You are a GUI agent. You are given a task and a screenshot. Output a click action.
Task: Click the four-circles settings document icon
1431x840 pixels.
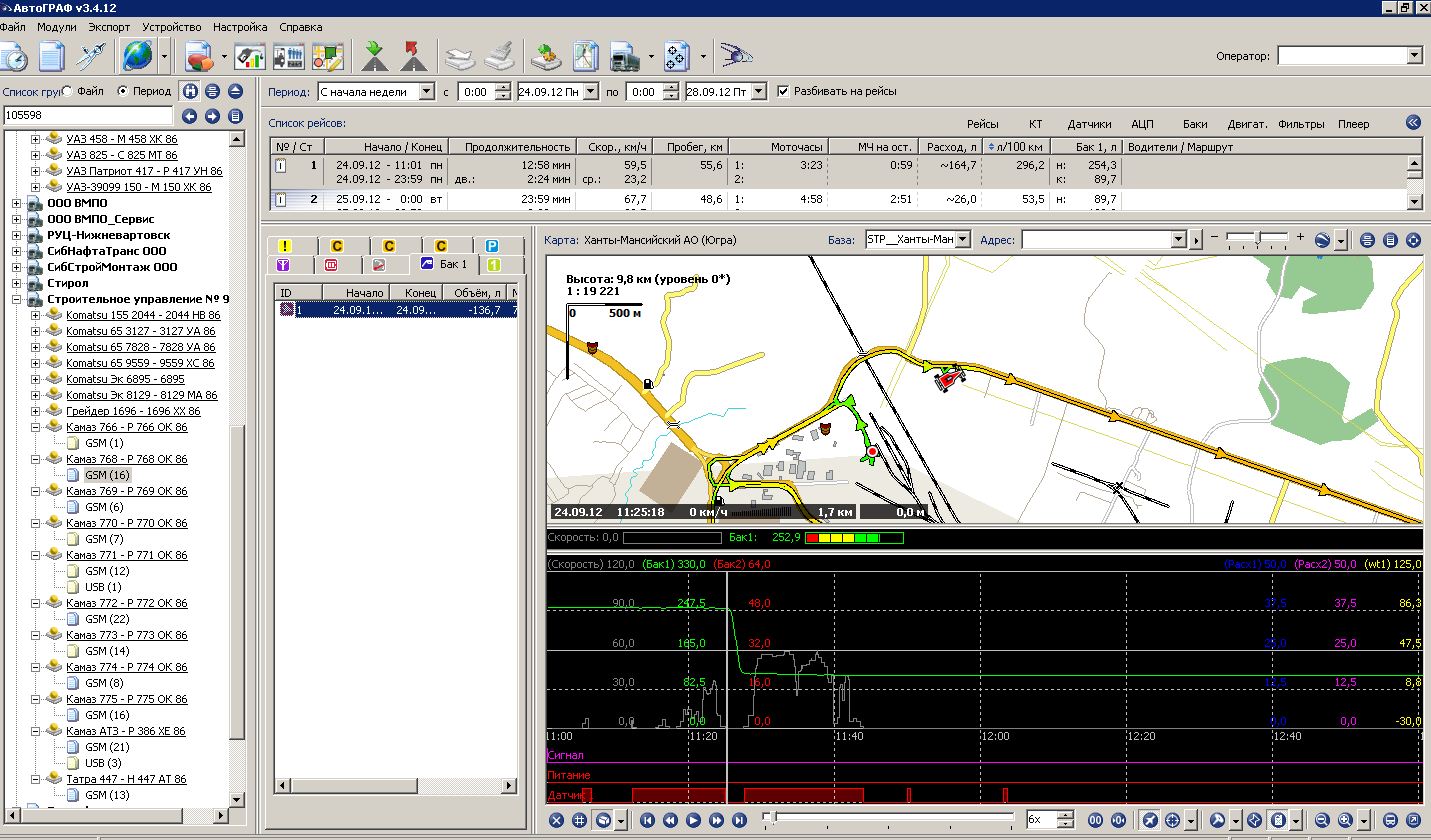678,57
